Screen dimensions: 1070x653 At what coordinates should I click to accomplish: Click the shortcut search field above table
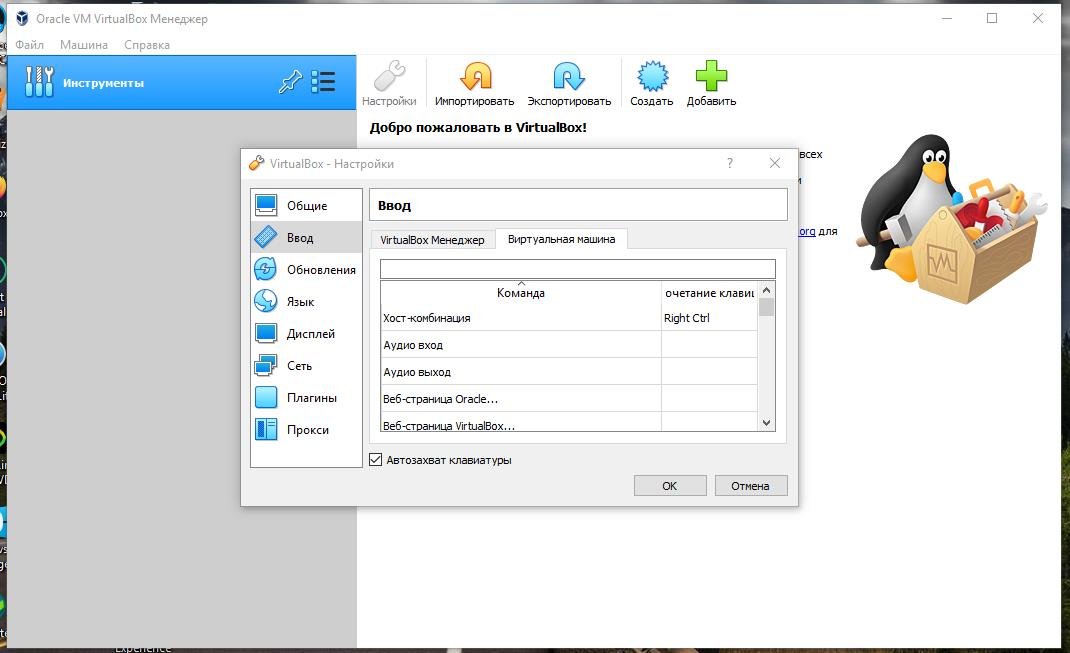click(577, 269)
